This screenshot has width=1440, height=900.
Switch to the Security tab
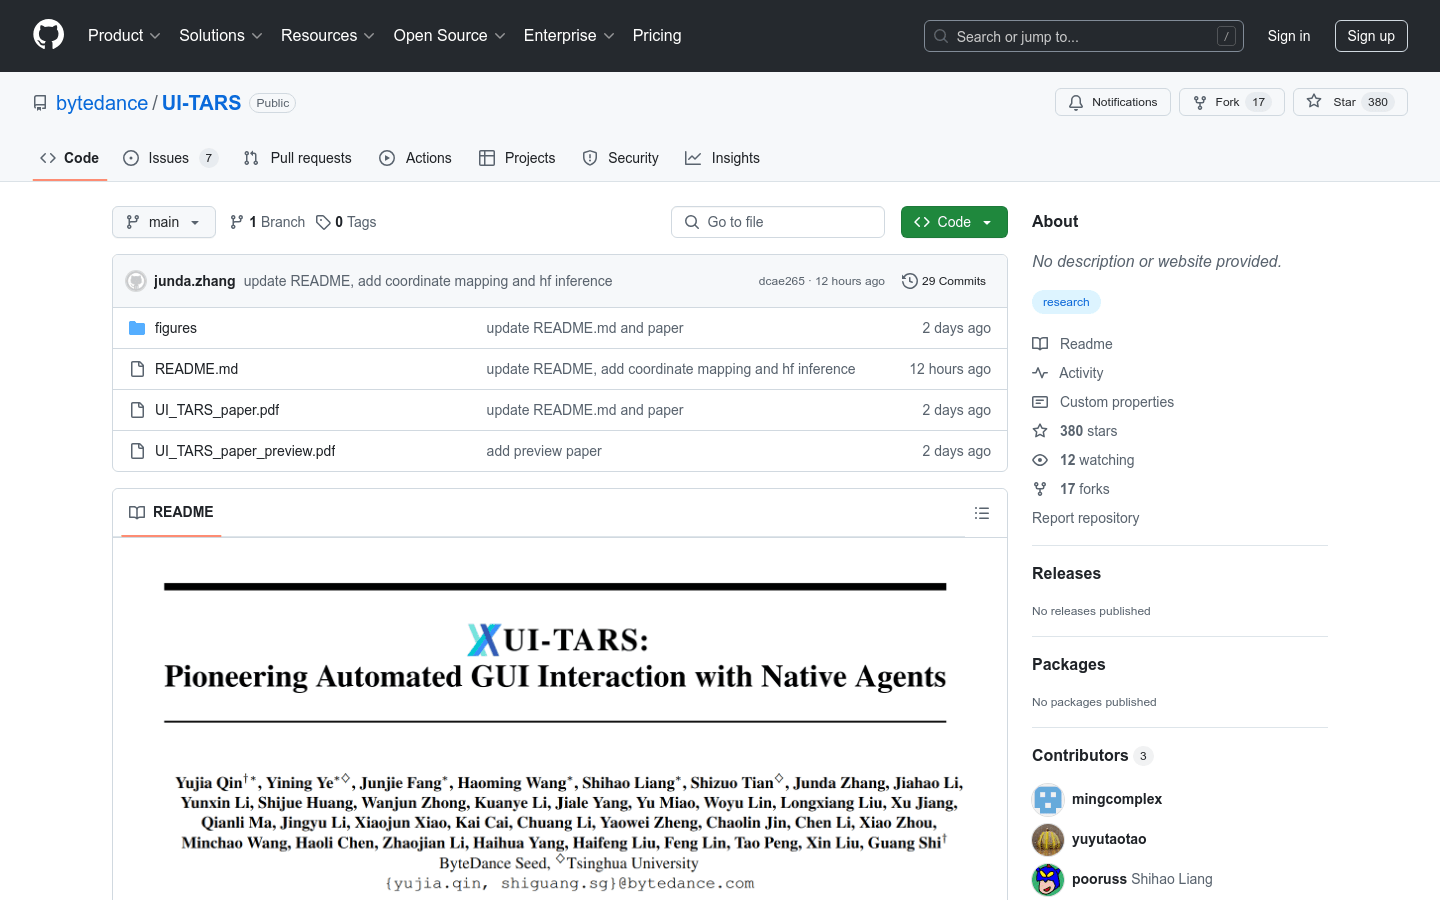[x=620, y=158]
